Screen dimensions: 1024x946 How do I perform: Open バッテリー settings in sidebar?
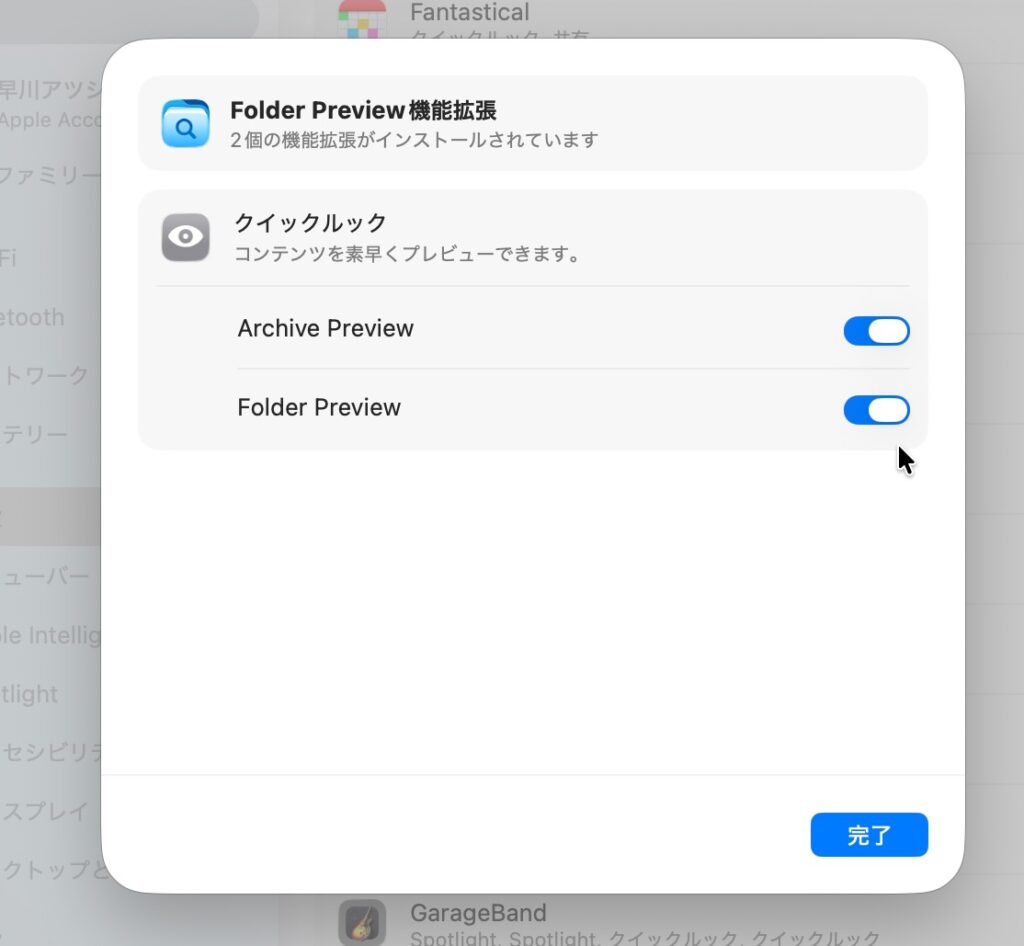34,434
